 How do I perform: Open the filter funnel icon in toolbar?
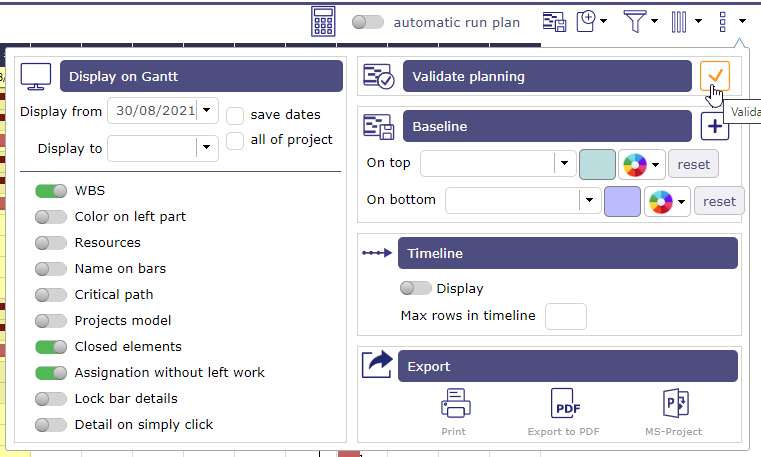[x=635, y=21]
